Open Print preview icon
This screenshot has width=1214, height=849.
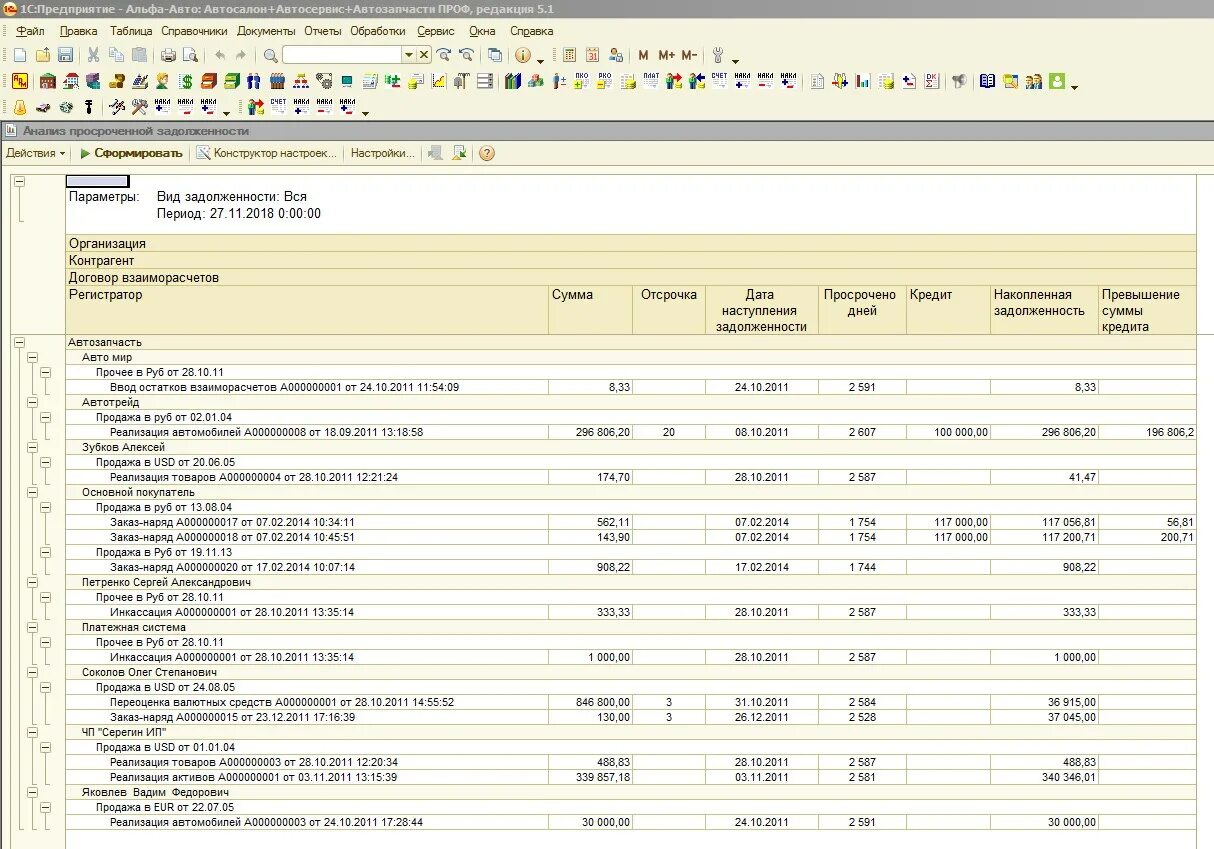coord(190,55)
